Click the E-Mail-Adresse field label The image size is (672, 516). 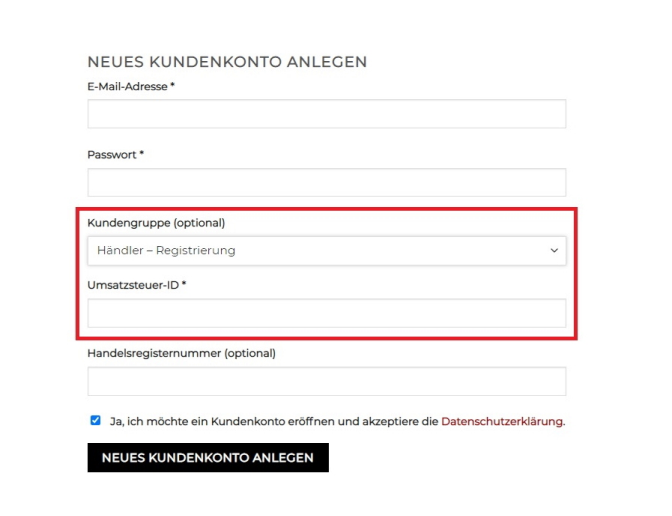(127, 87)
